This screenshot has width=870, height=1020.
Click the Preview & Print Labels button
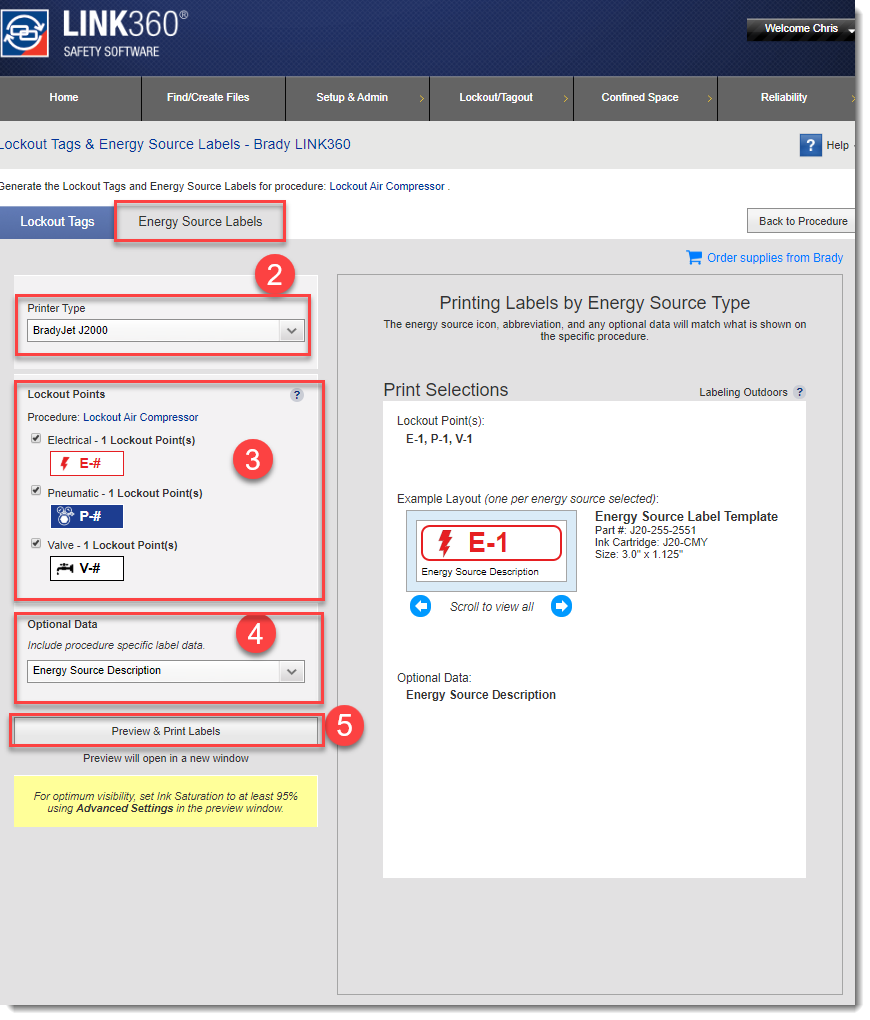click(x=166, y=731)
